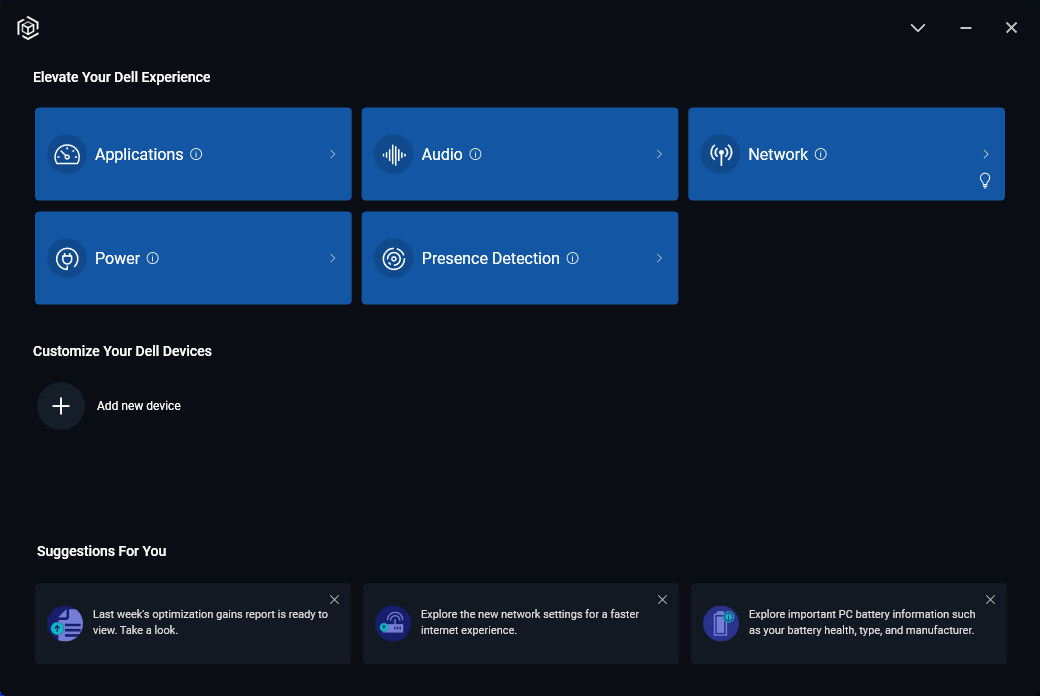This screenshot has width=1040, height=696.
Task: Click the lightbulb tip icon on Network tile
Action: click(985, 180)
